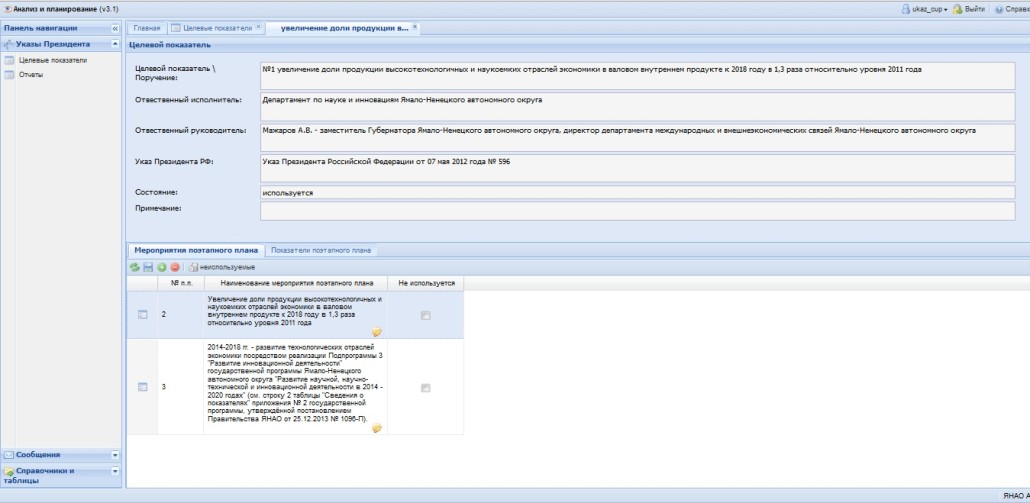
Task: Open the Мероприятия поэтапного плана tab
Action: coord(196,250)
